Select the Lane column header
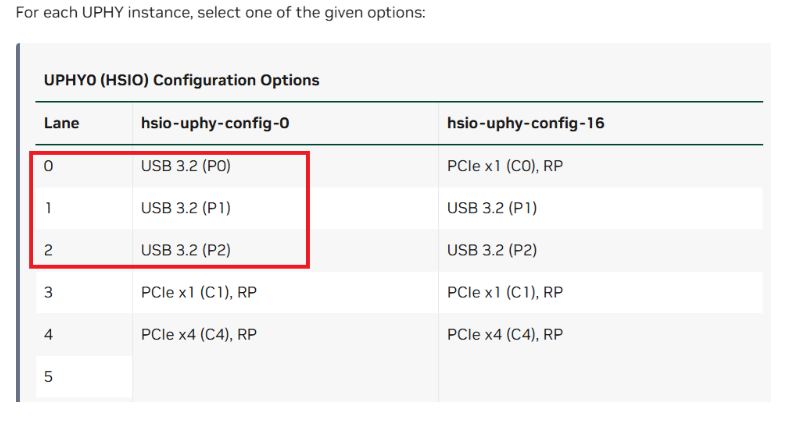The width and height of the screenshot is (797, 422). pos(62,124)
